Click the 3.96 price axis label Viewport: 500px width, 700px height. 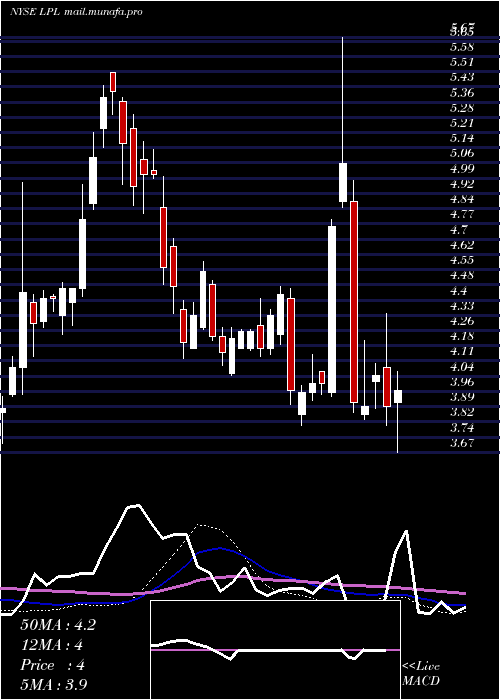point(462,382)
